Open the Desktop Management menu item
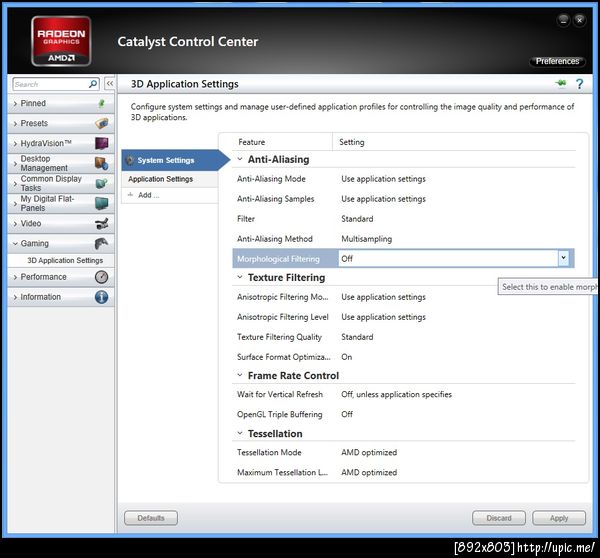 point(61,163)
